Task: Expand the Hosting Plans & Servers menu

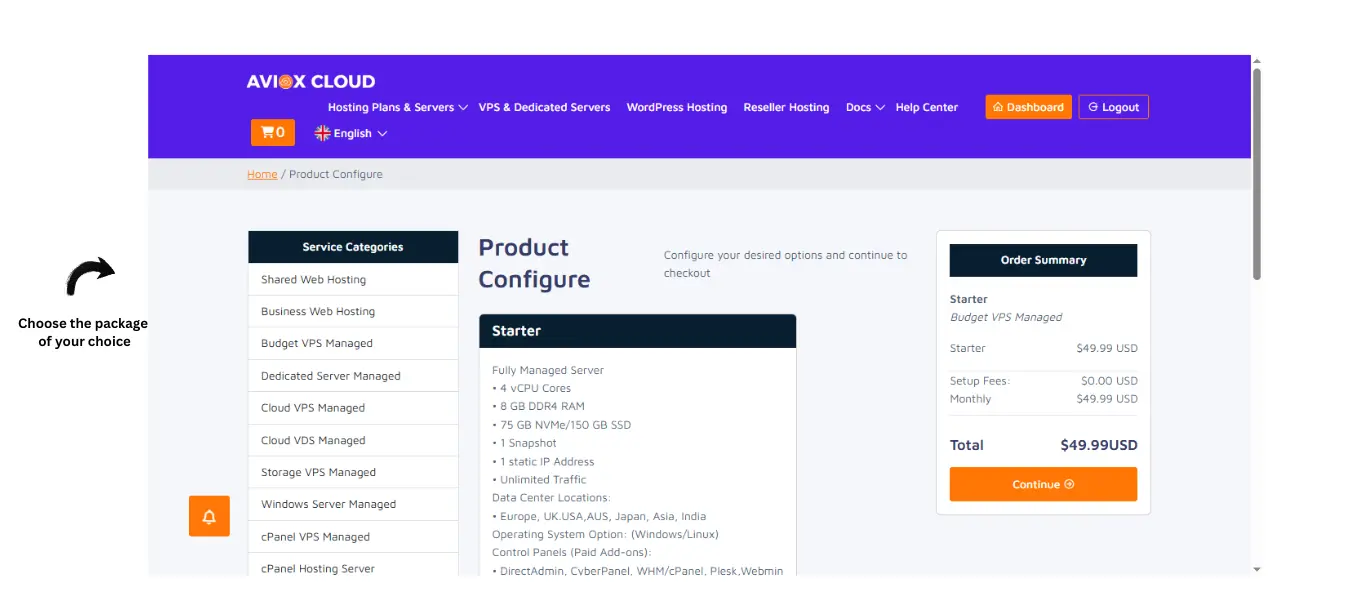Action: point(397,107)
